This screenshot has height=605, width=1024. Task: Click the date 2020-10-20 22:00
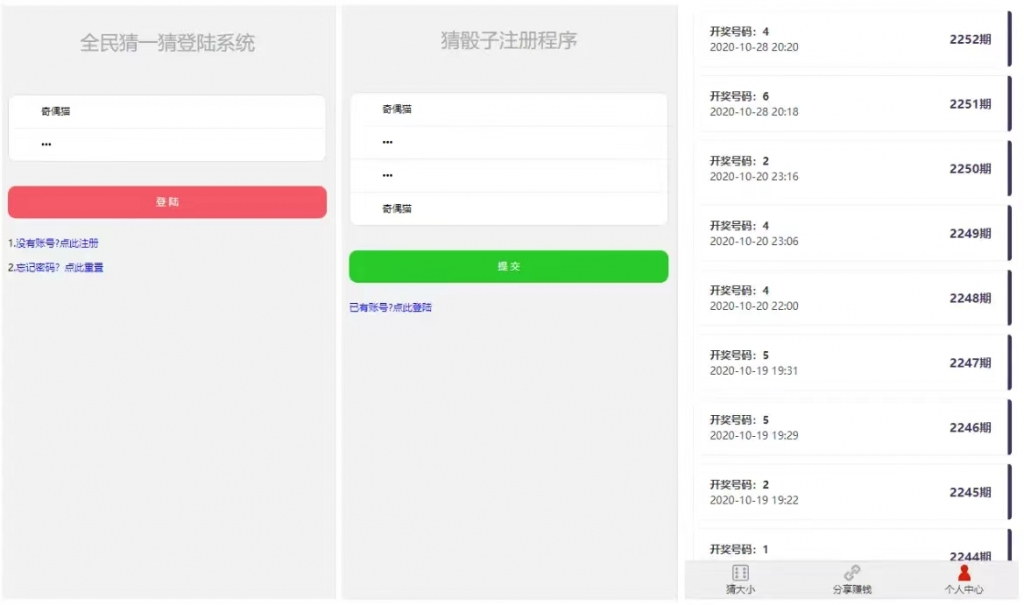[x=754, y=306]
